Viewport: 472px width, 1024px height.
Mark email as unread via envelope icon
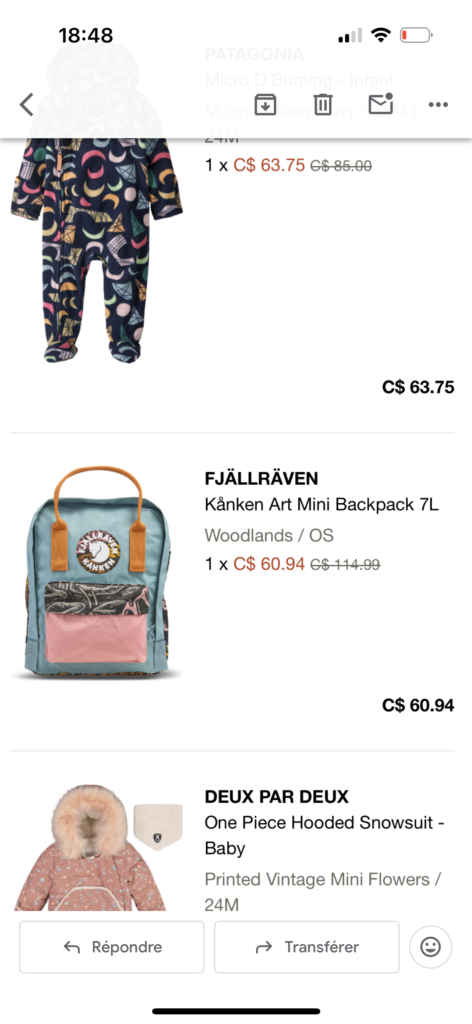(x=381, y=104)
